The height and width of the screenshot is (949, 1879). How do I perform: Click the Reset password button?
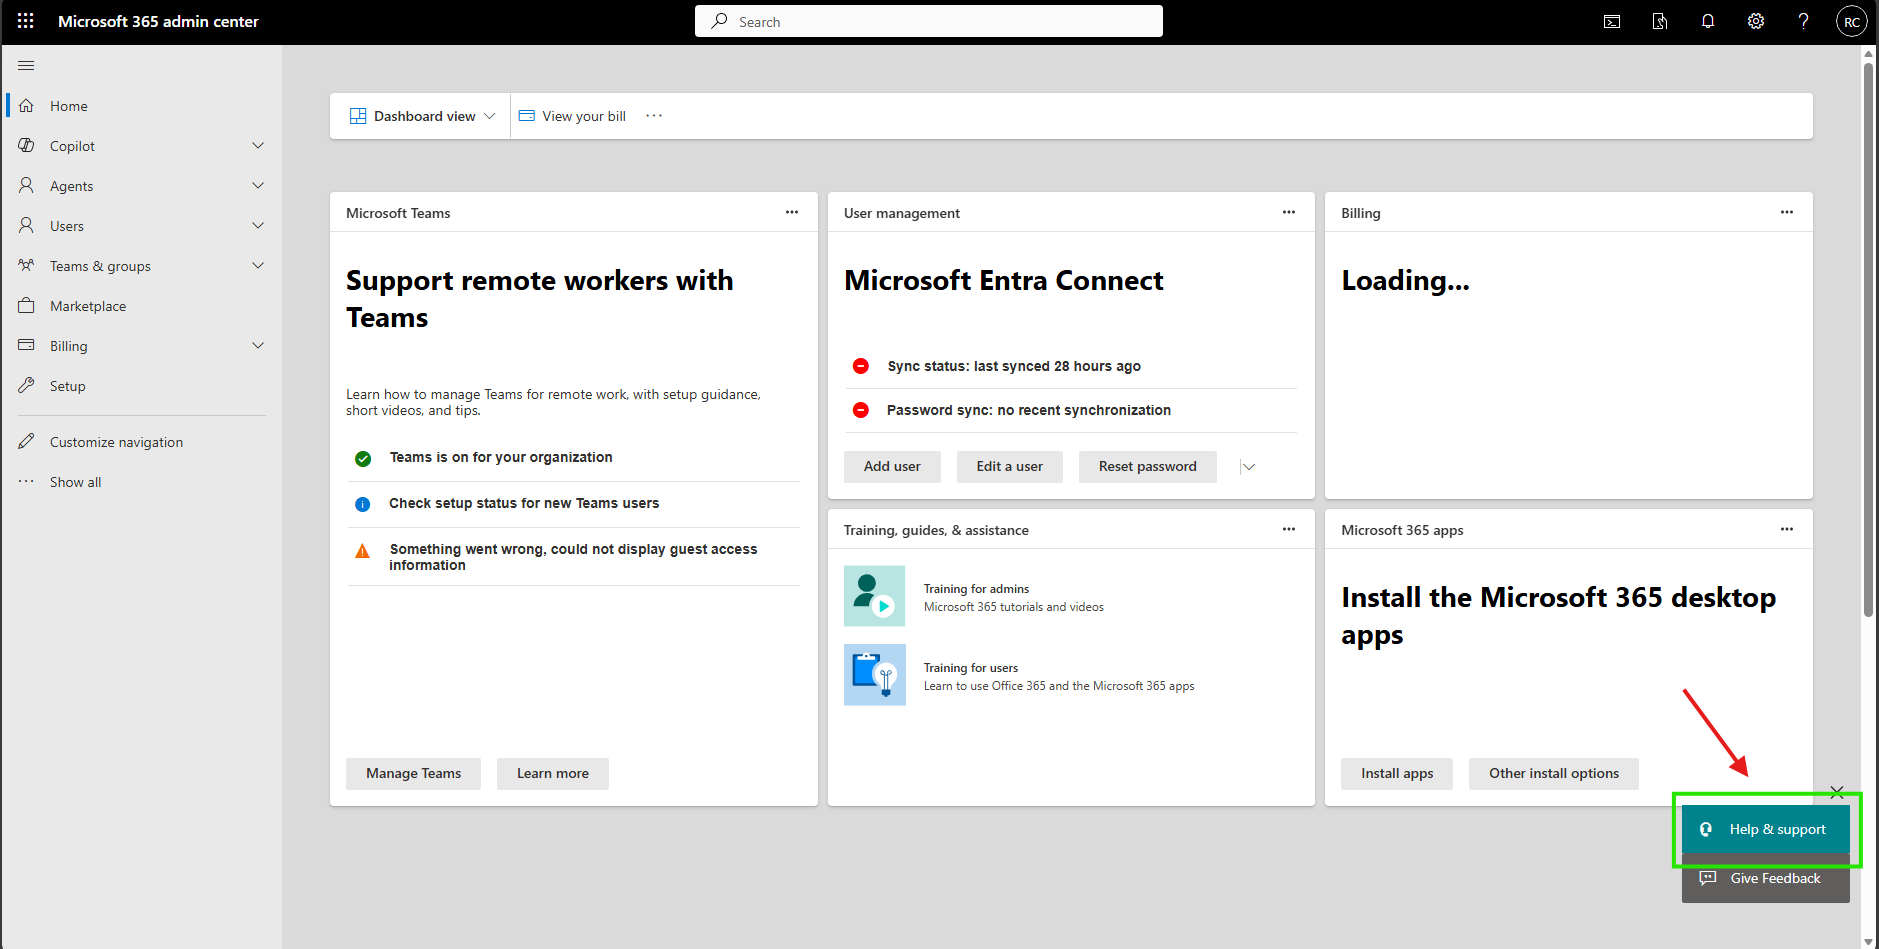click(x=1147, y=467)
